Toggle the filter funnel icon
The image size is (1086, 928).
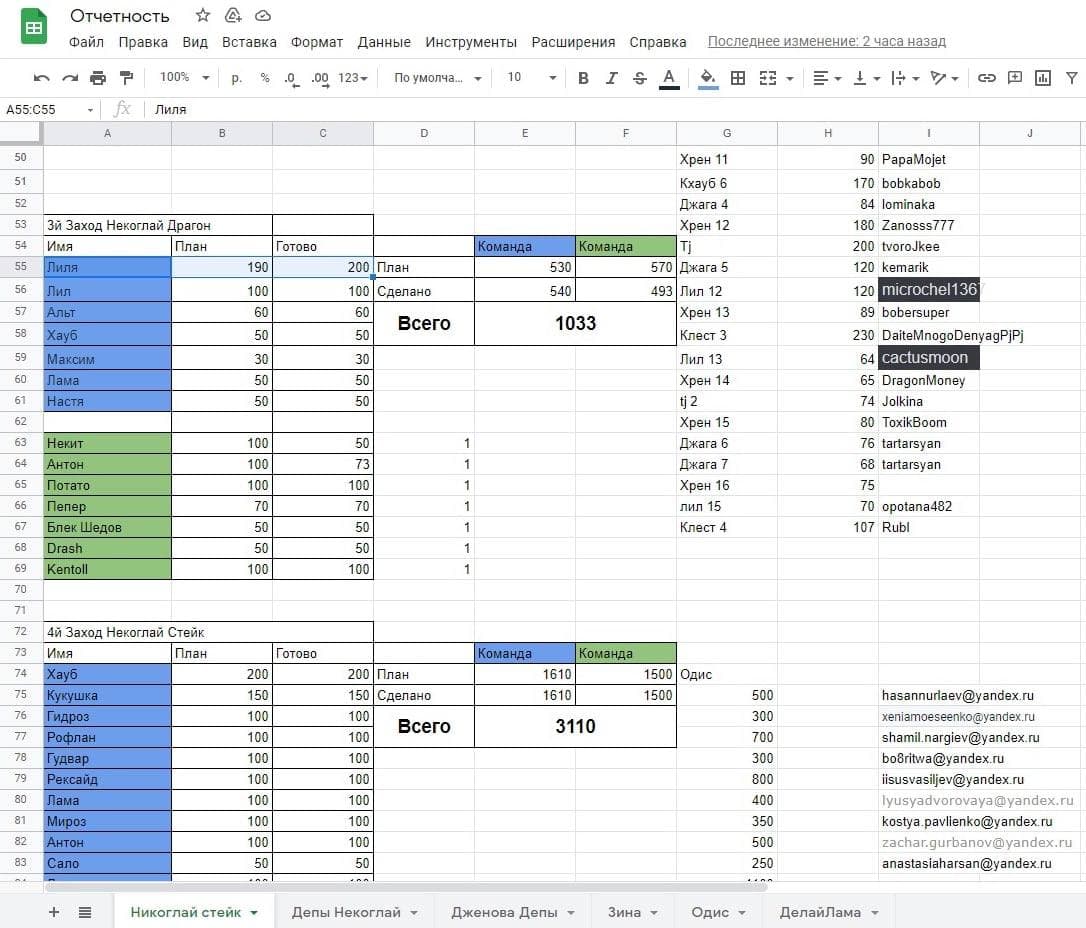pyautogui.click(x=1072, y=78)
